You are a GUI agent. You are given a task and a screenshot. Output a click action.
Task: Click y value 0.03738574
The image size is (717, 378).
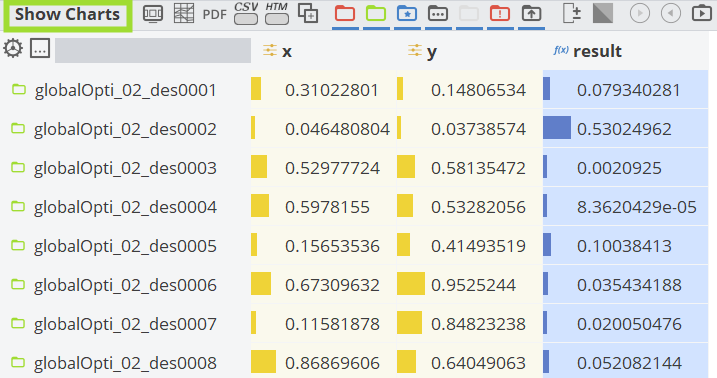(x=478, y=129)
